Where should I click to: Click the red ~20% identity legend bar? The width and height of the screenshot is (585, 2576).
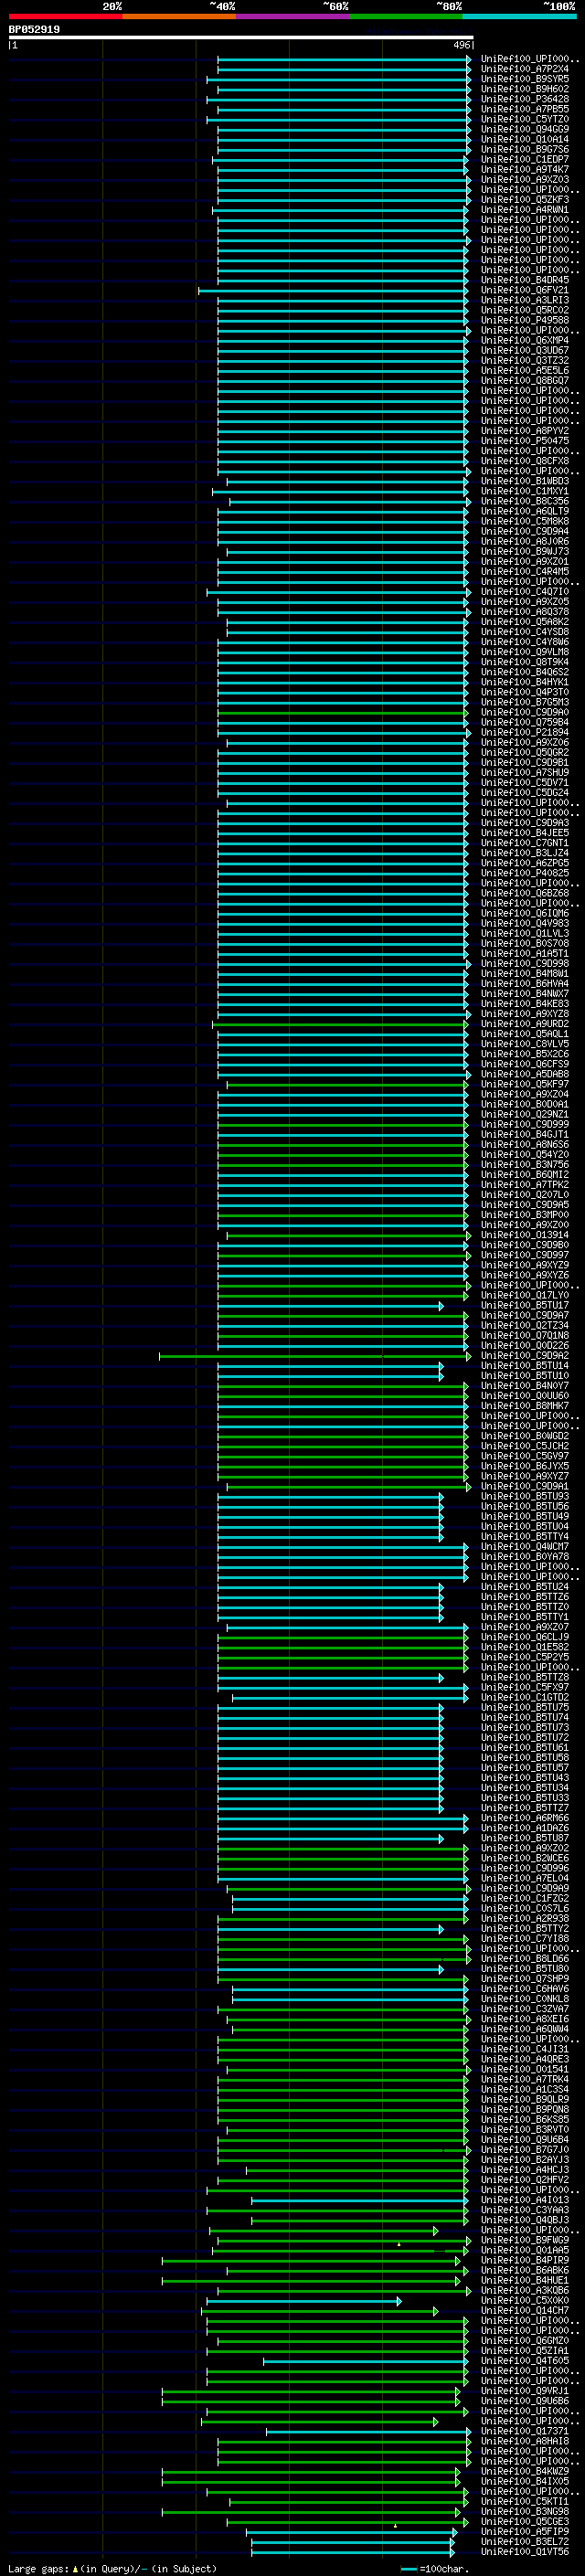point(65,16)
